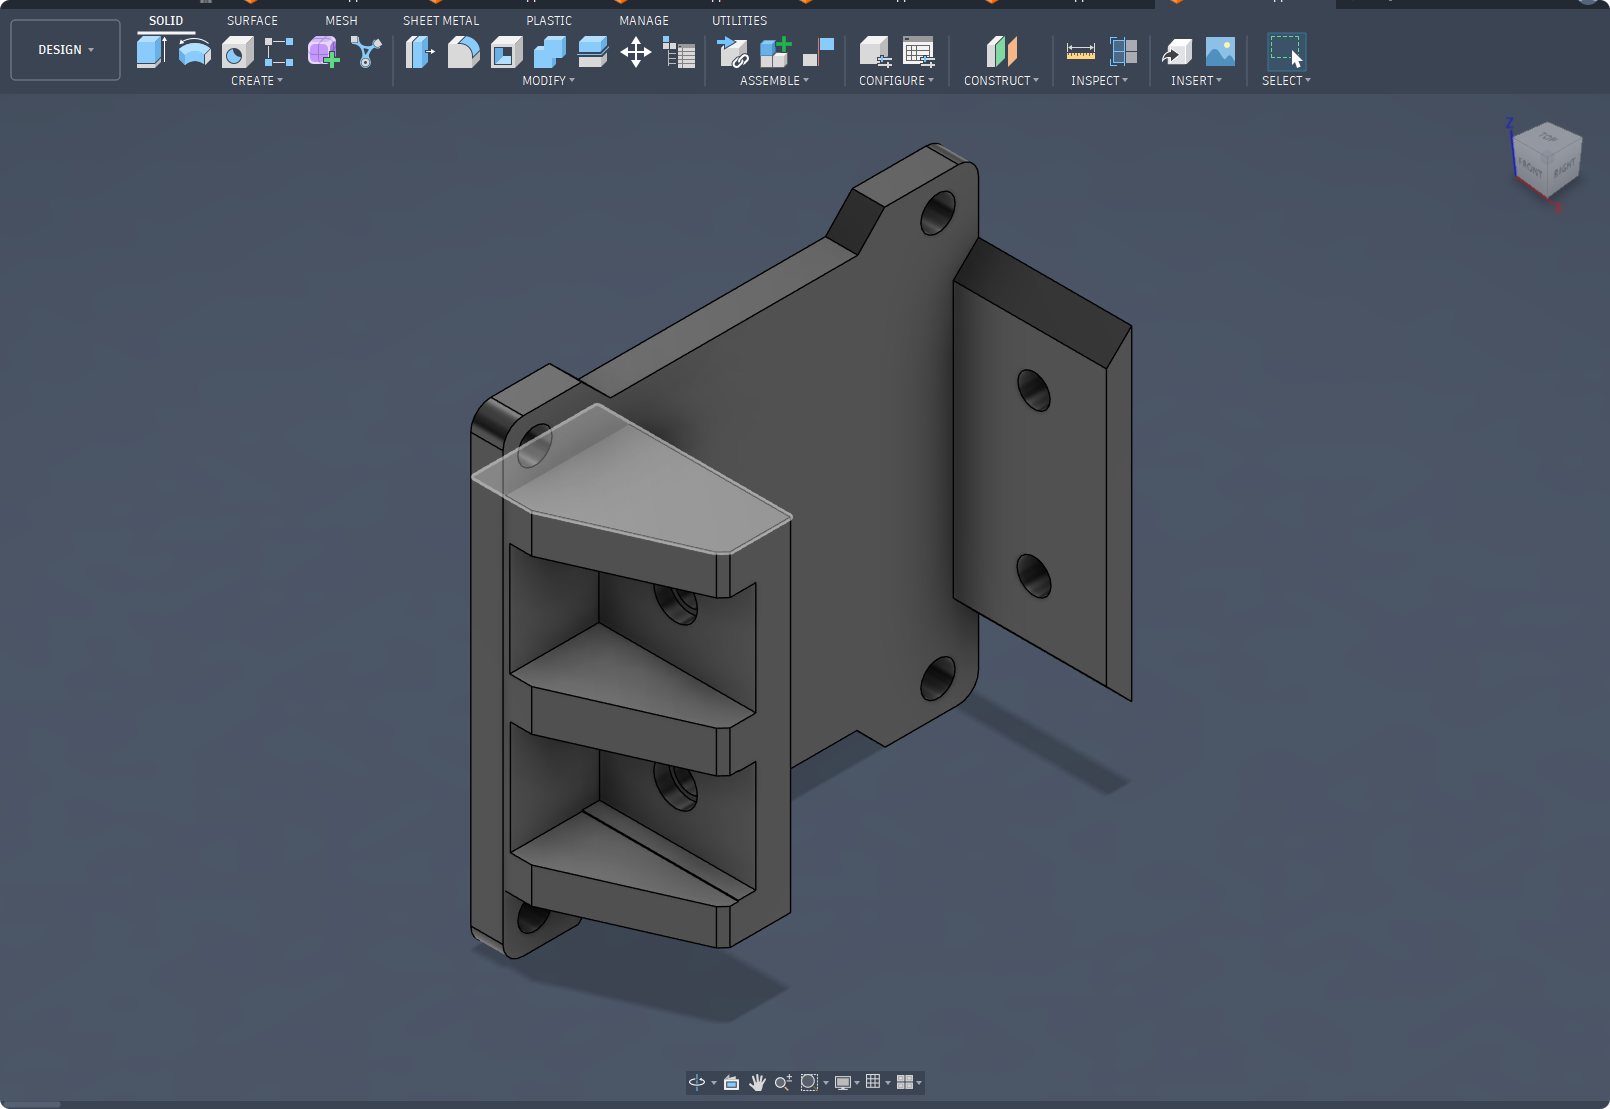Open Viewports dropdown arrow
Image resolution: width=1610 pixels, height=1109 pixels.
click(x=919, y=1083)
